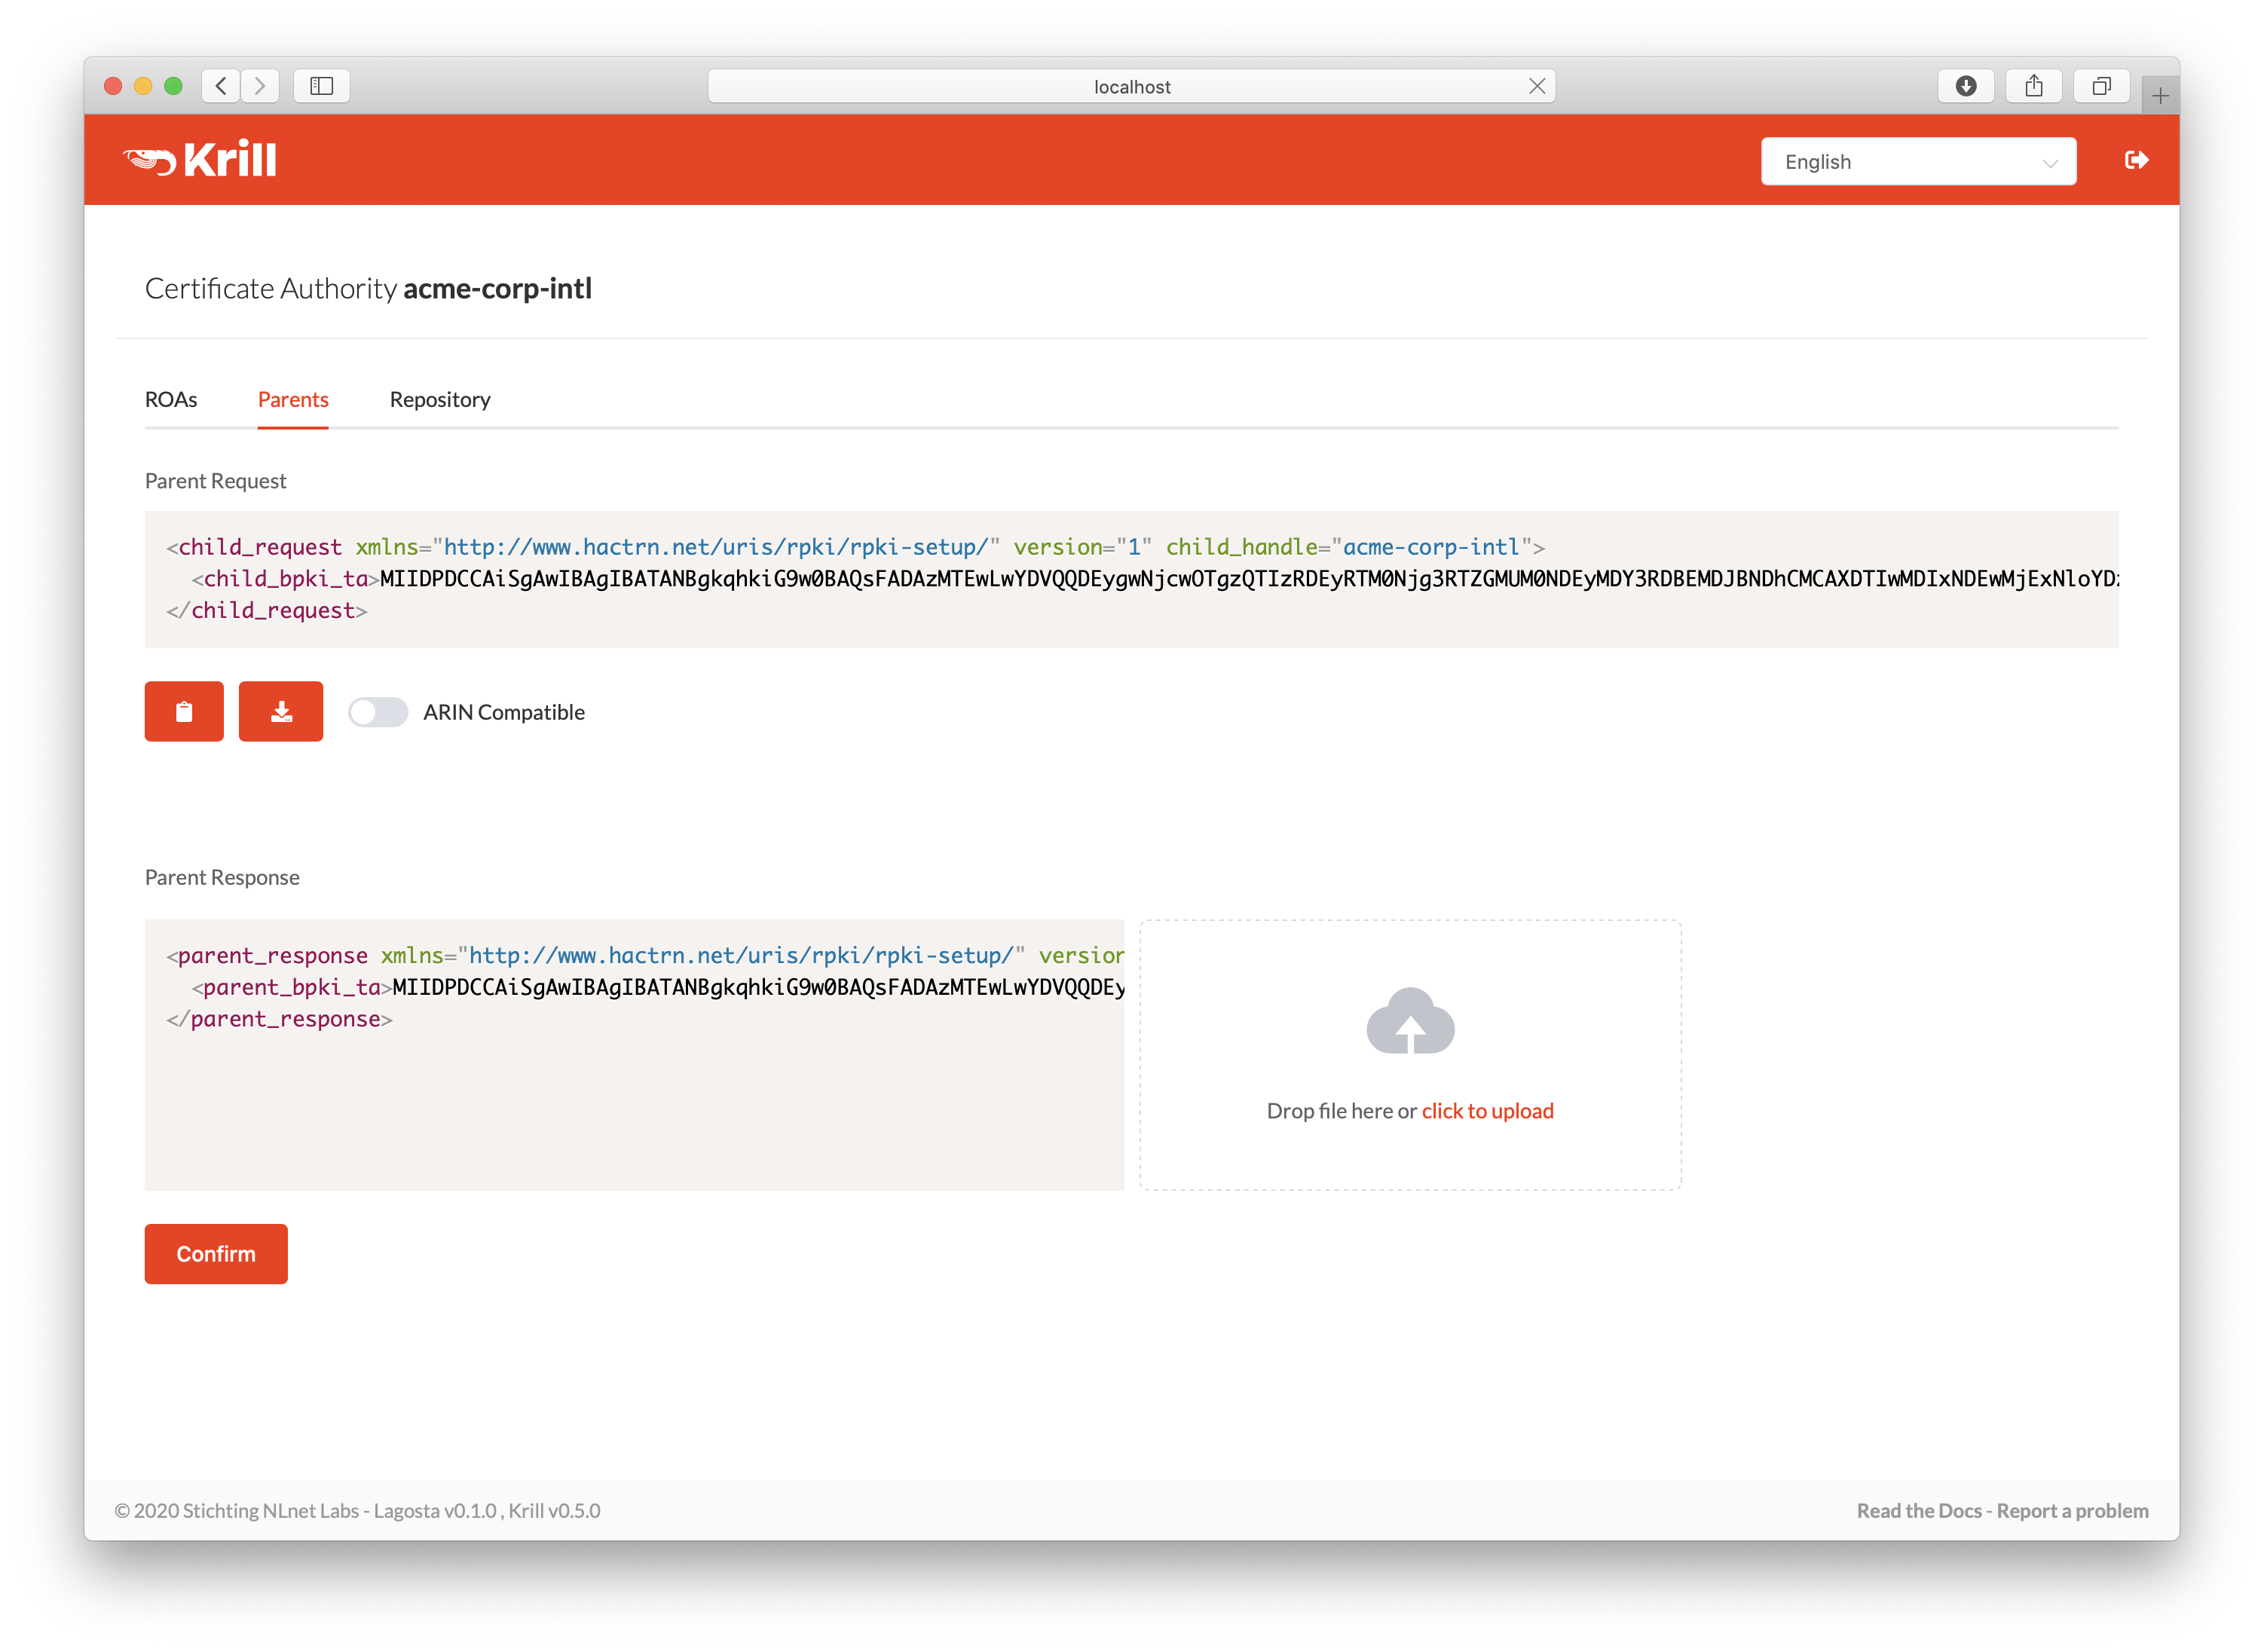The width and height of the screenshot is (2264, 1652).
Task: Show all Safari tabs overview
Action: (x=2101, y=86)
